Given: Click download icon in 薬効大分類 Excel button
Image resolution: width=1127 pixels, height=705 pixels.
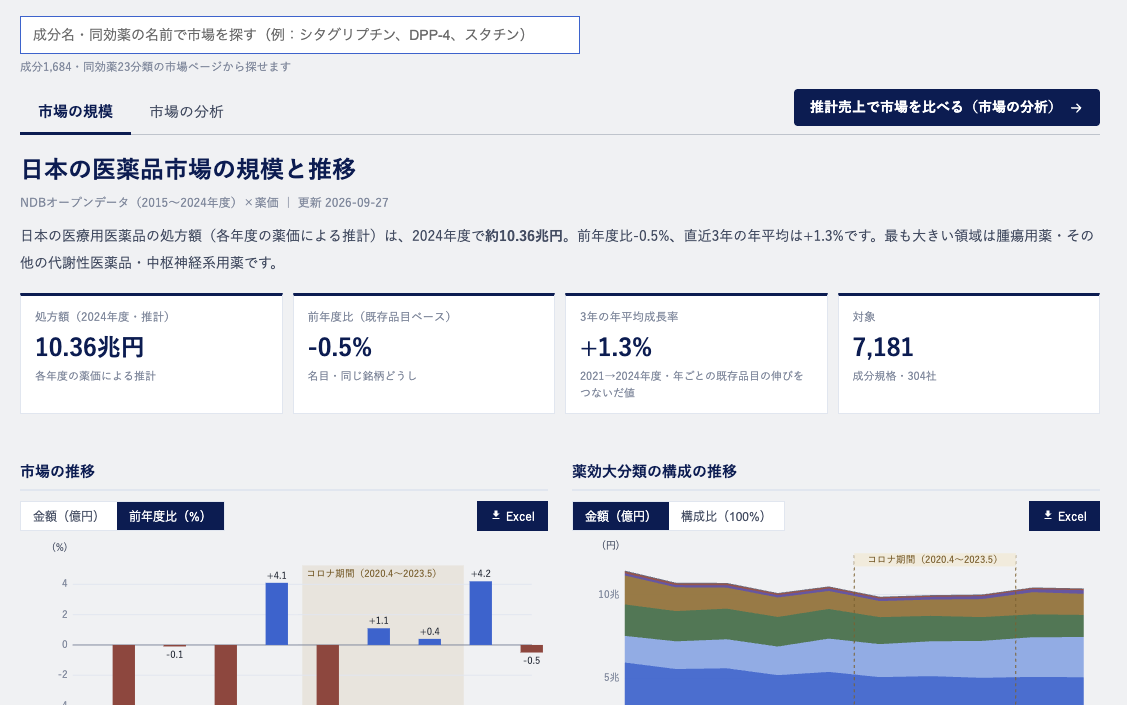Looking at the screenshot, I should tap(1048, 515).
